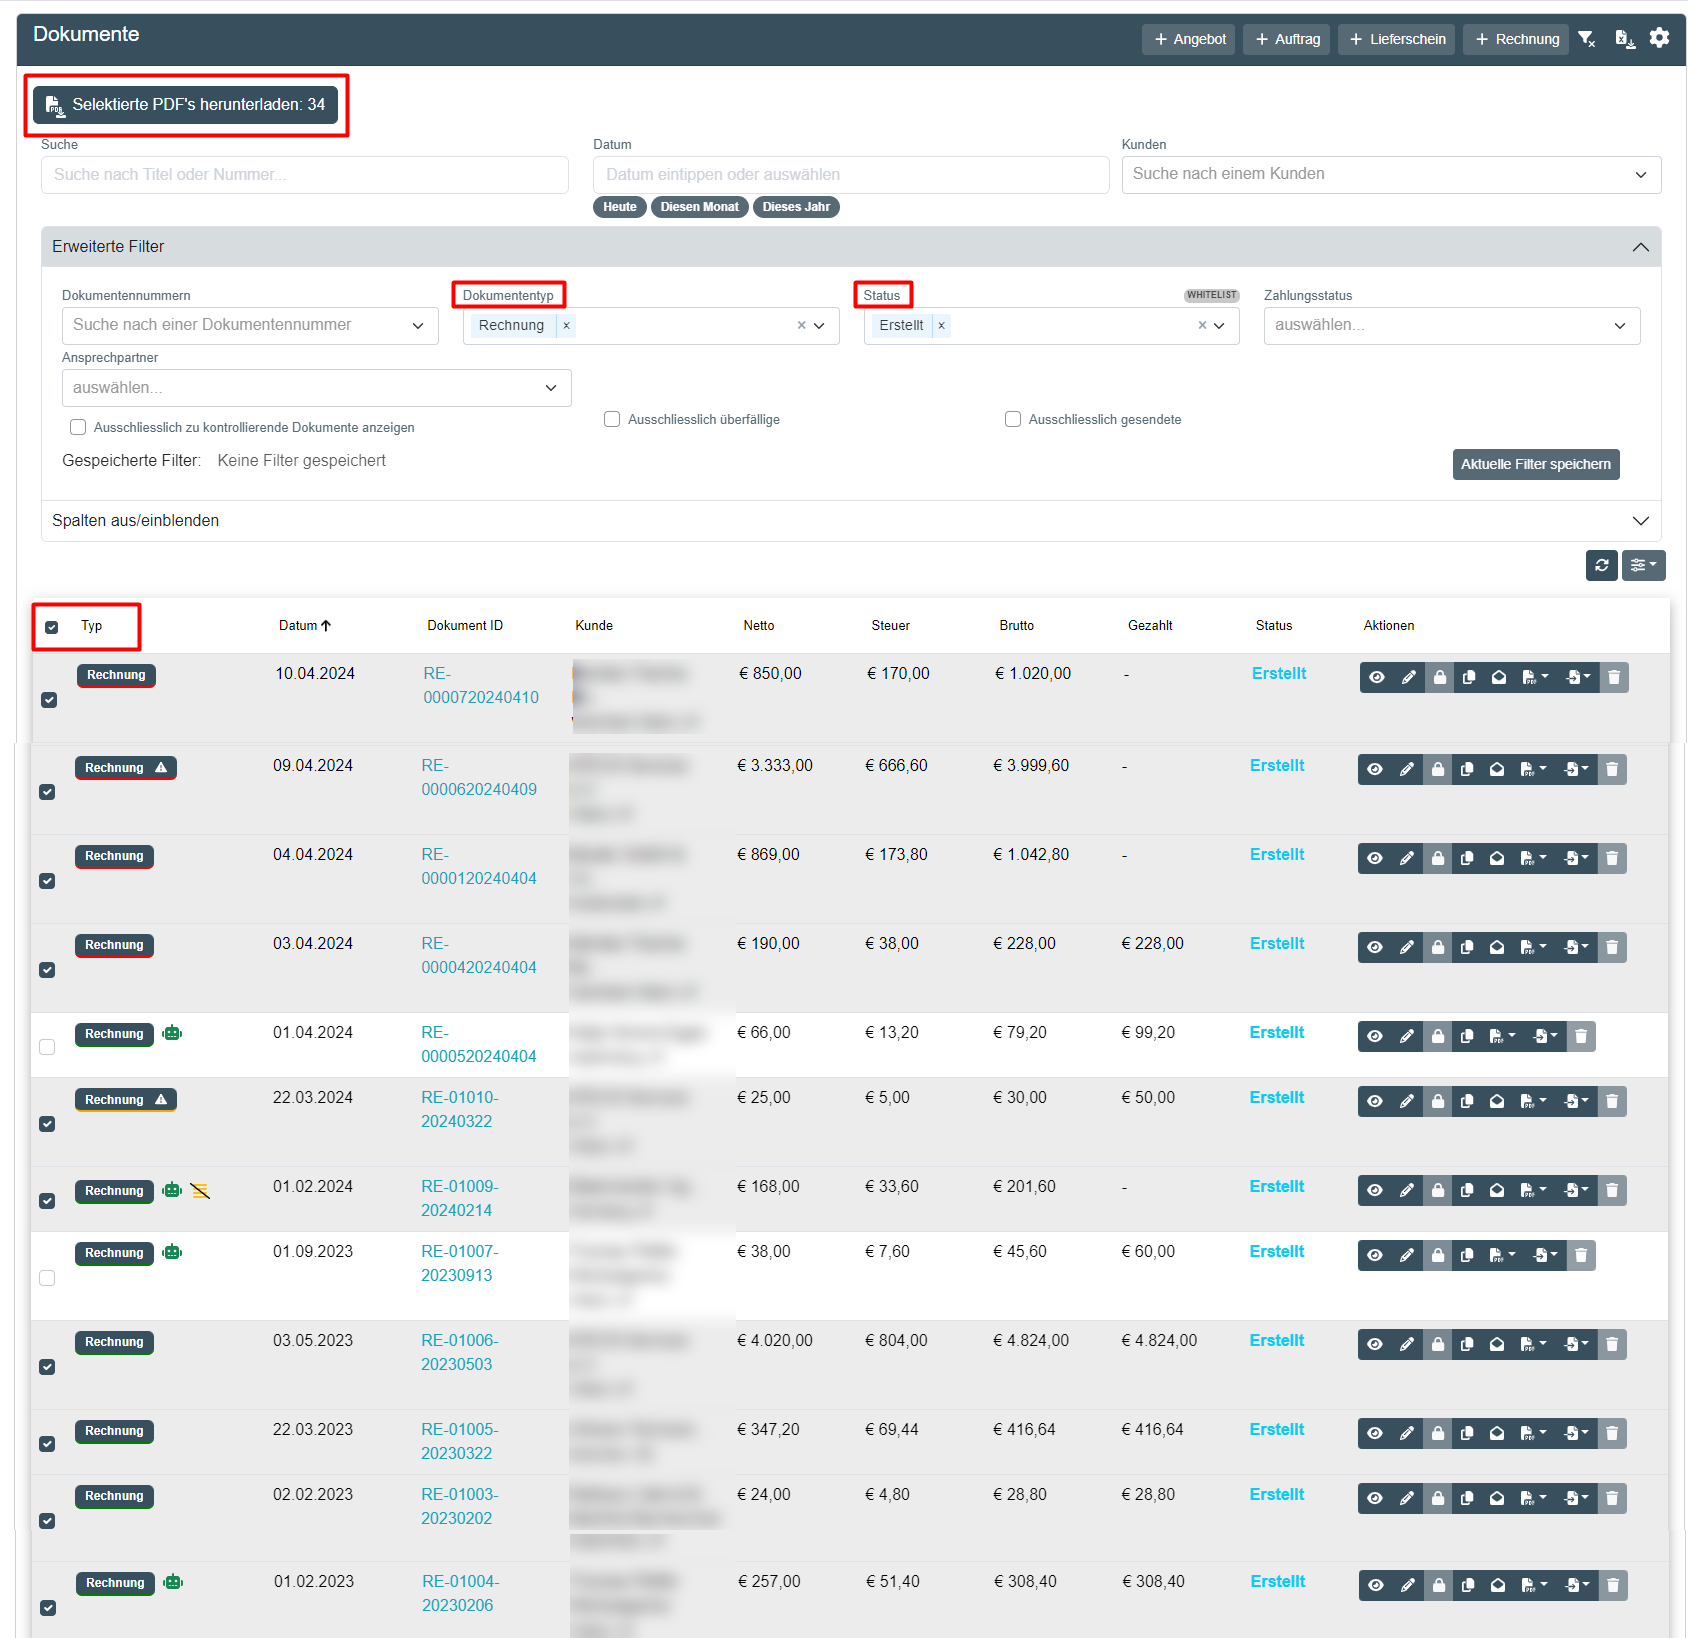Click the Excel export icon in header

point(1624,39)
